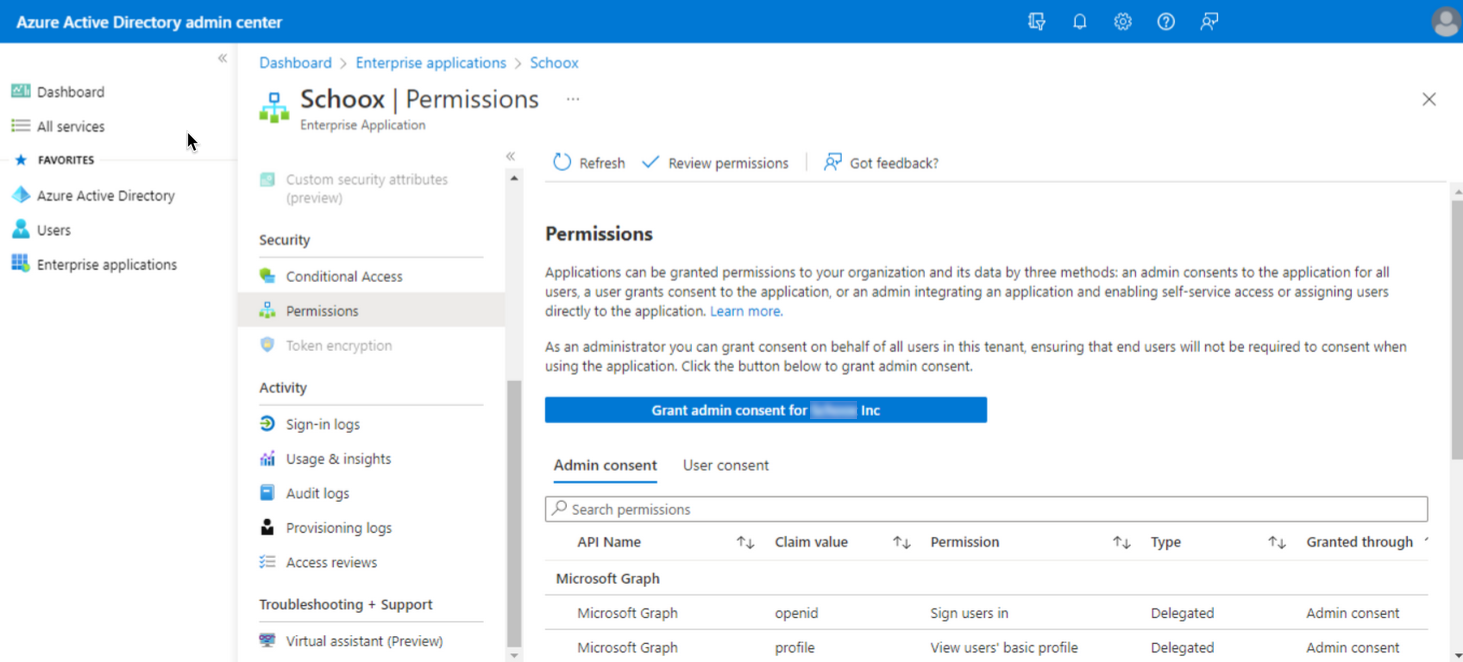
Task: Click the Schoox enterprise application icon
Action: click(274, 107)
